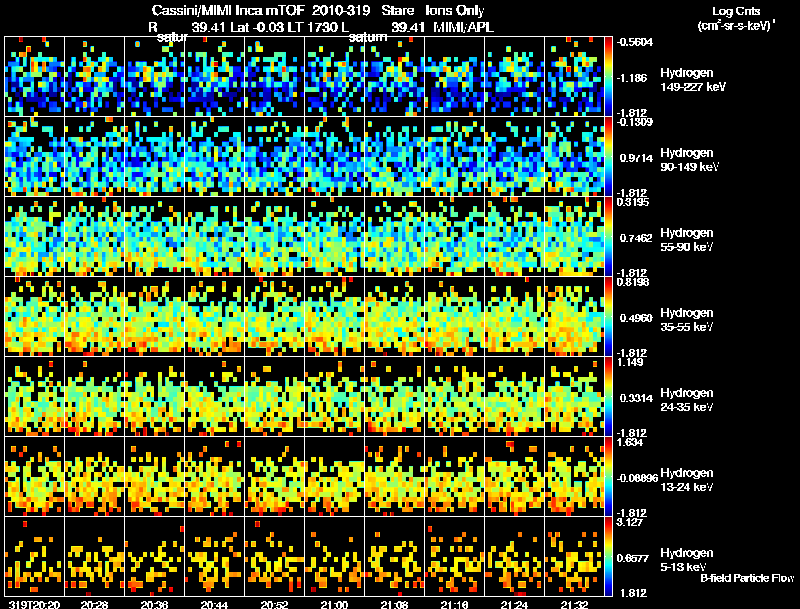Click the '20:52' time axis label
Image resolution: width=800 pixels, height=609 pixels.
click(x=274, y=604)
